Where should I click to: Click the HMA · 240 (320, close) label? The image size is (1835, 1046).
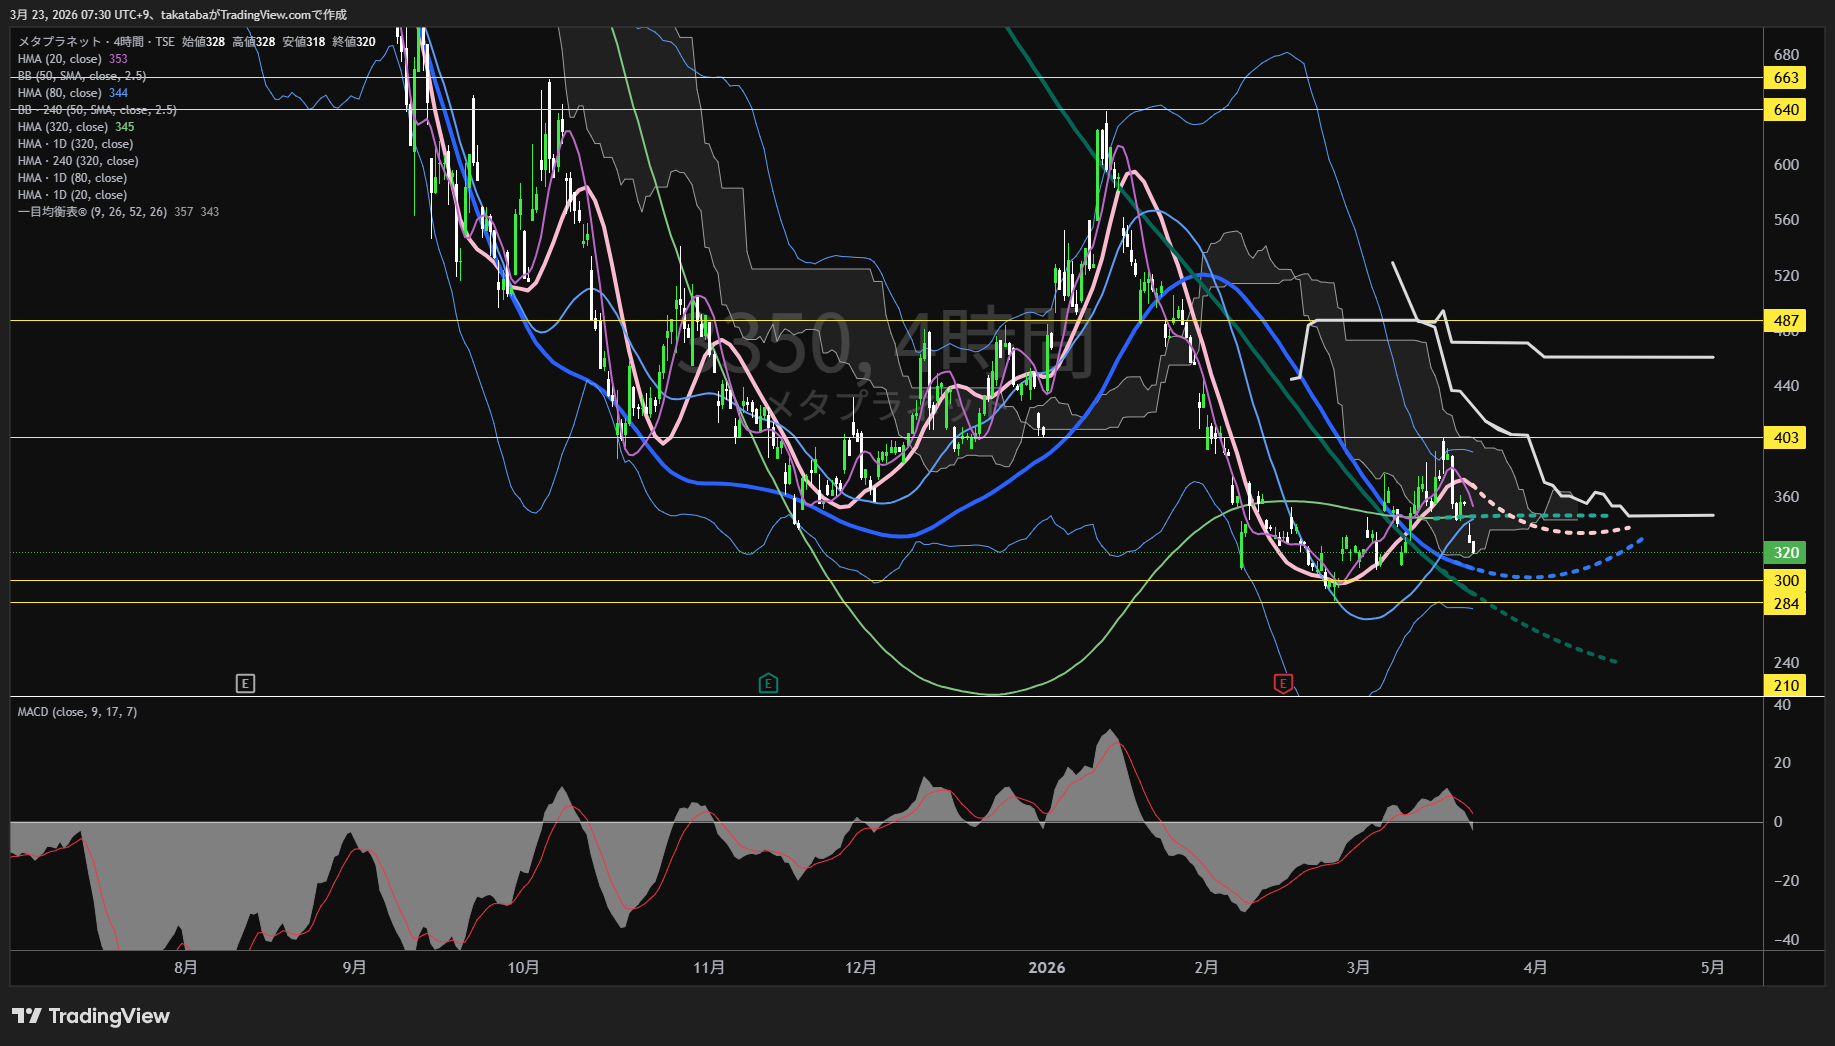78,161
